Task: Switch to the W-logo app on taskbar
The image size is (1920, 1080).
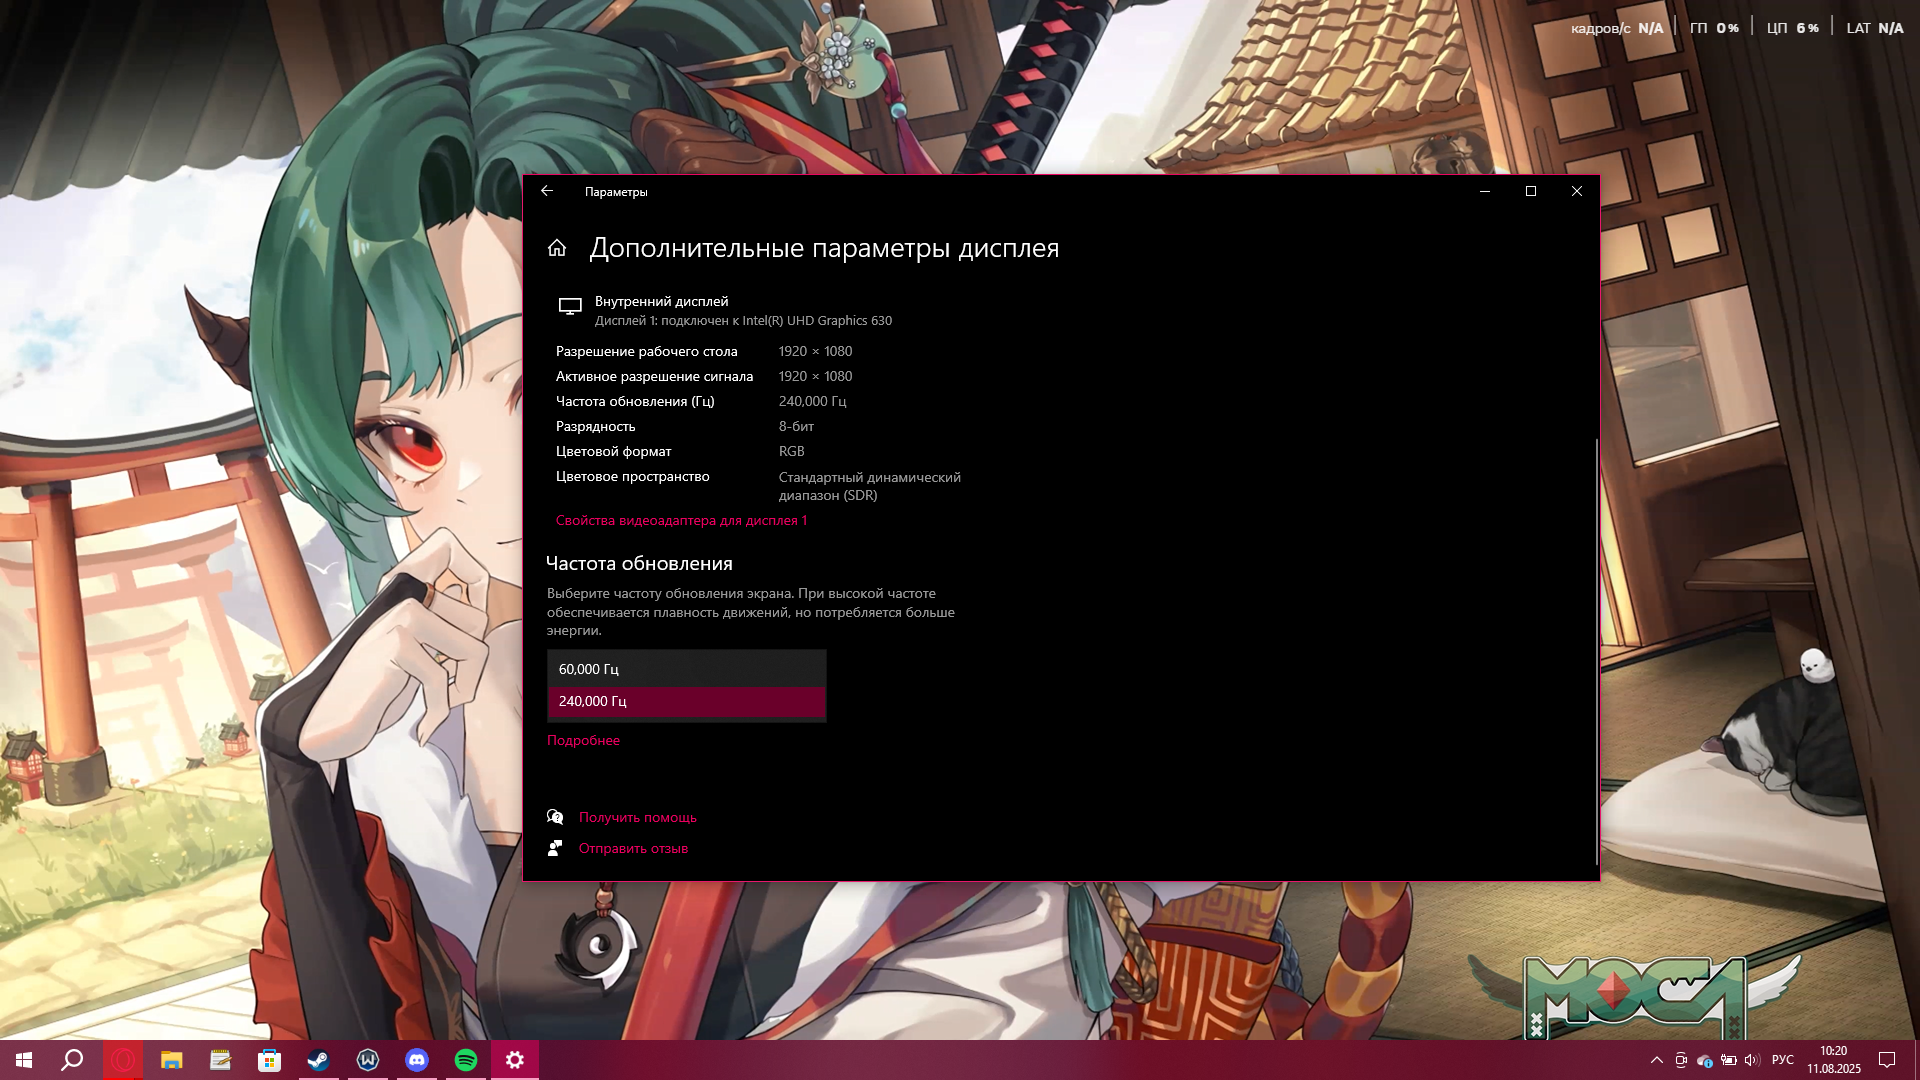Action: pyautogui.click(x=367, y=1060)
